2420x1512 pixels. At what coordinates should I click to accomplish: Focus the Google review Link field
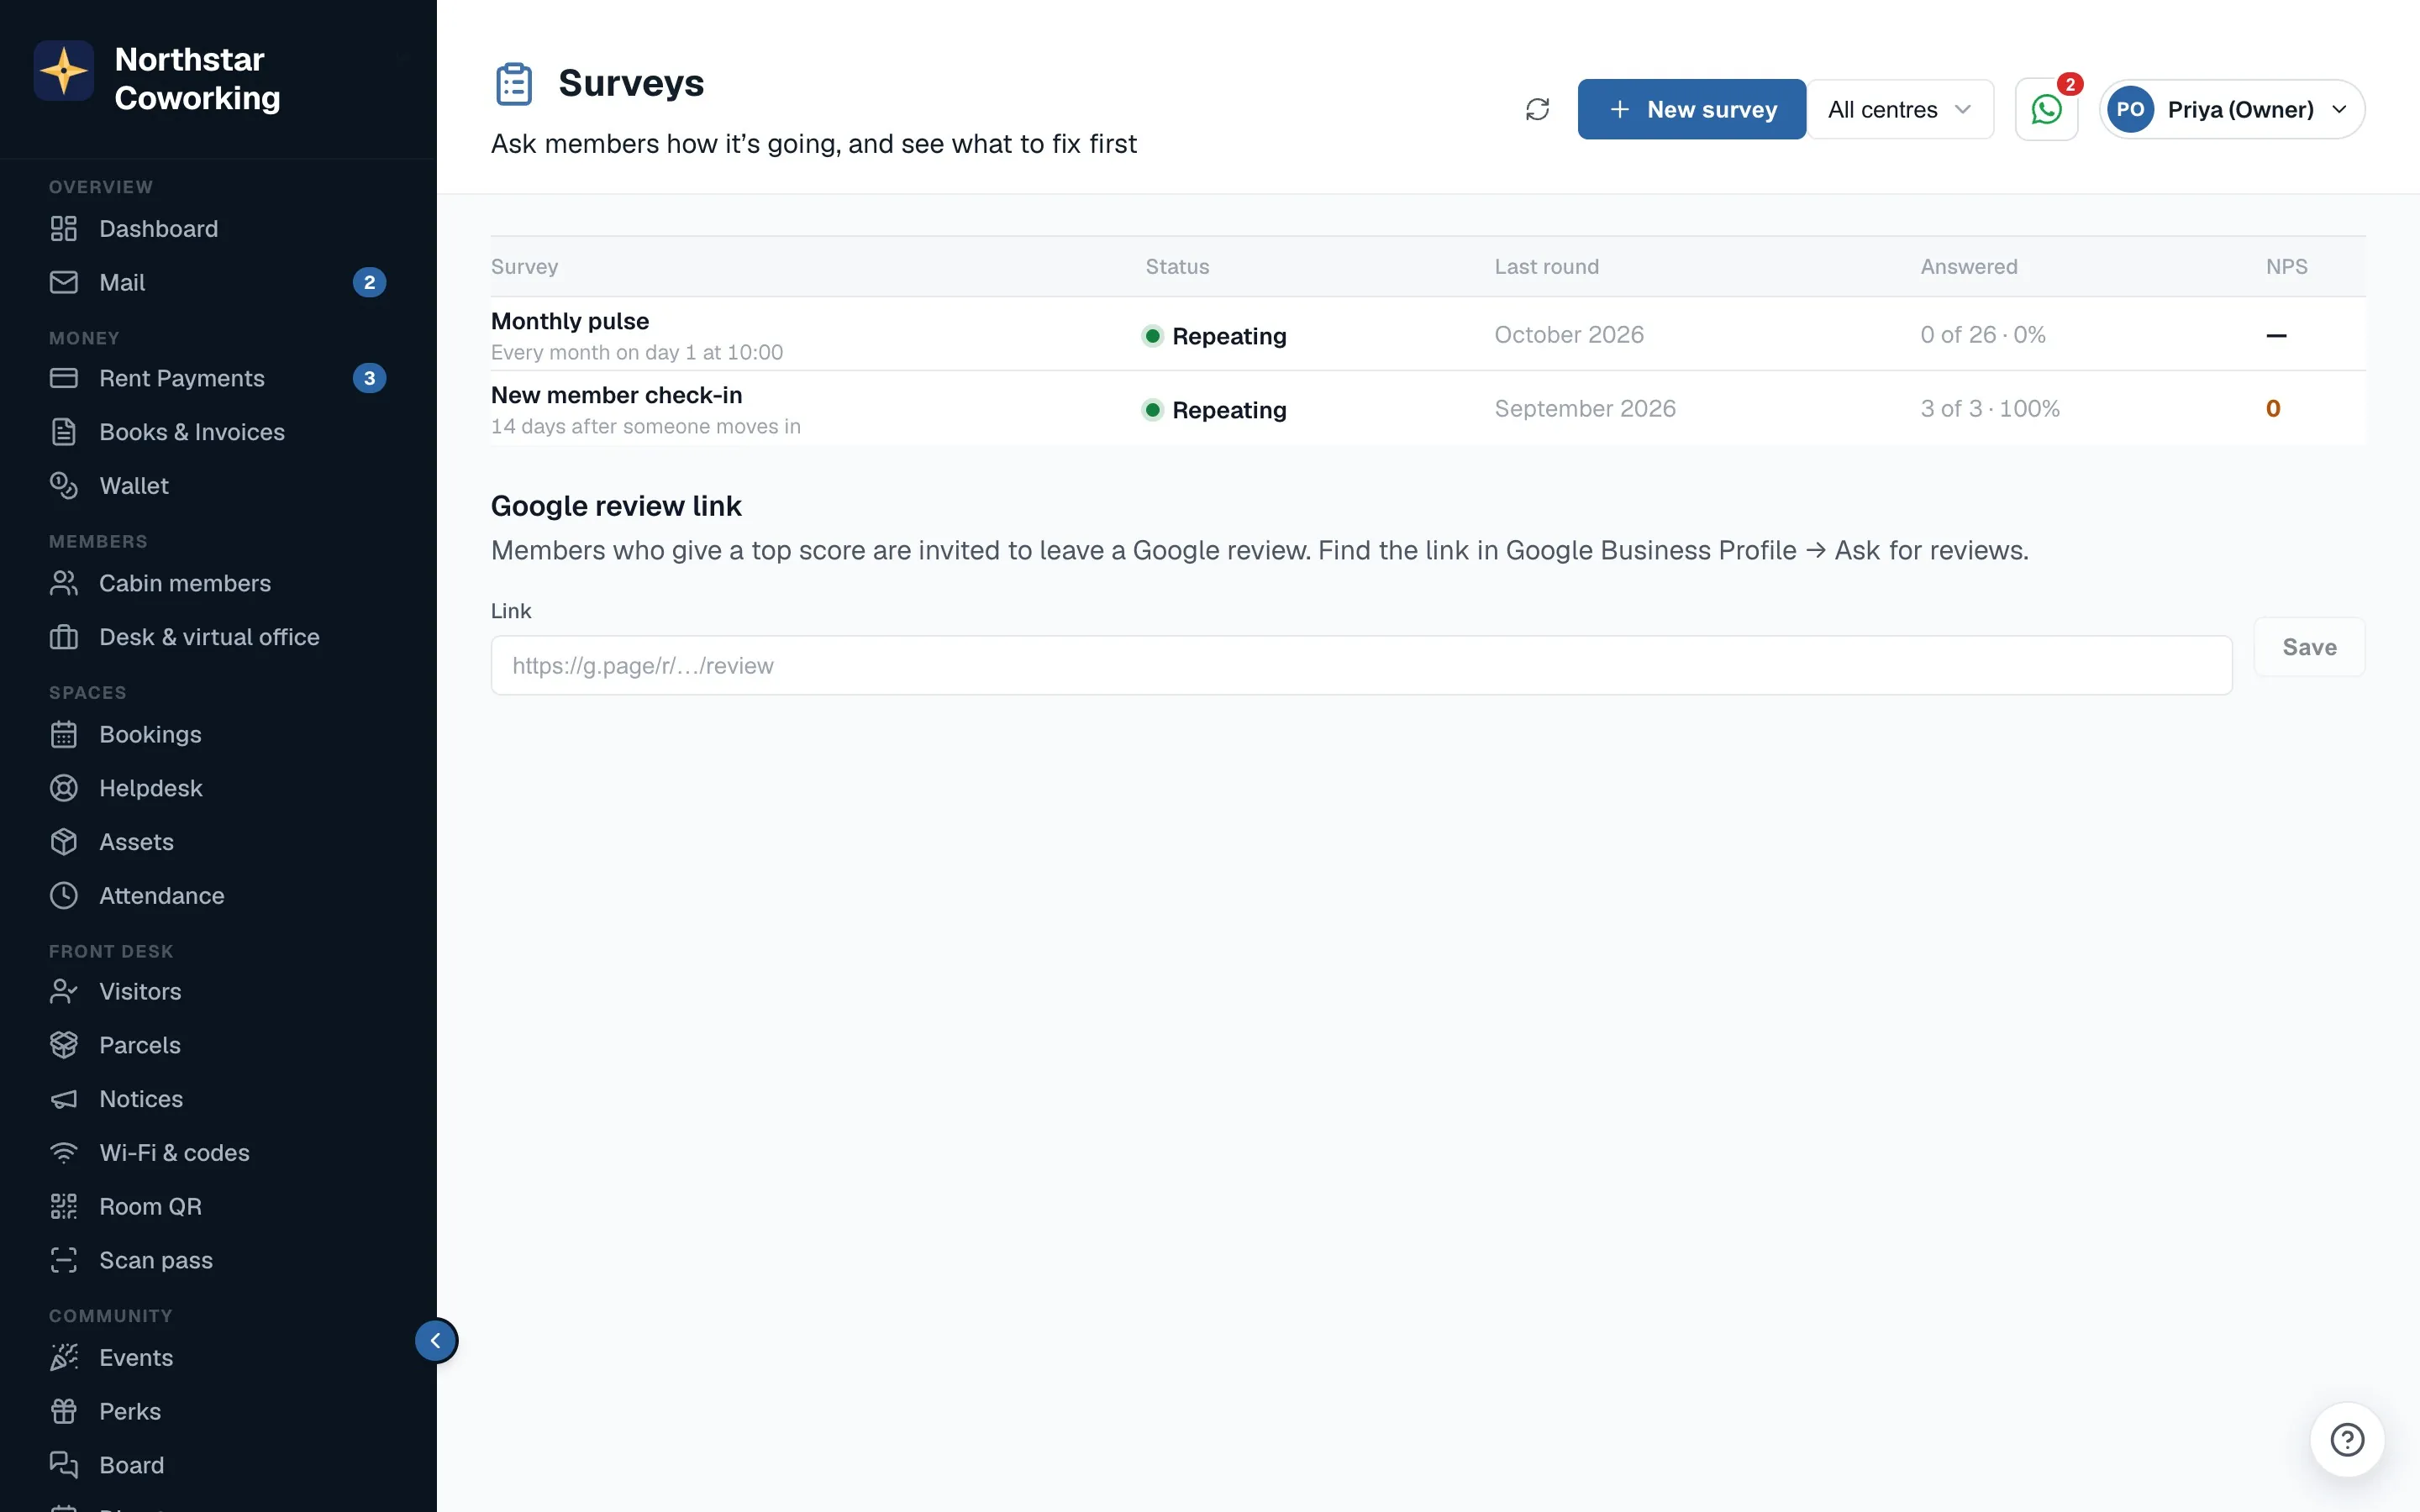pyautogui.click(x=1361, y=665)
